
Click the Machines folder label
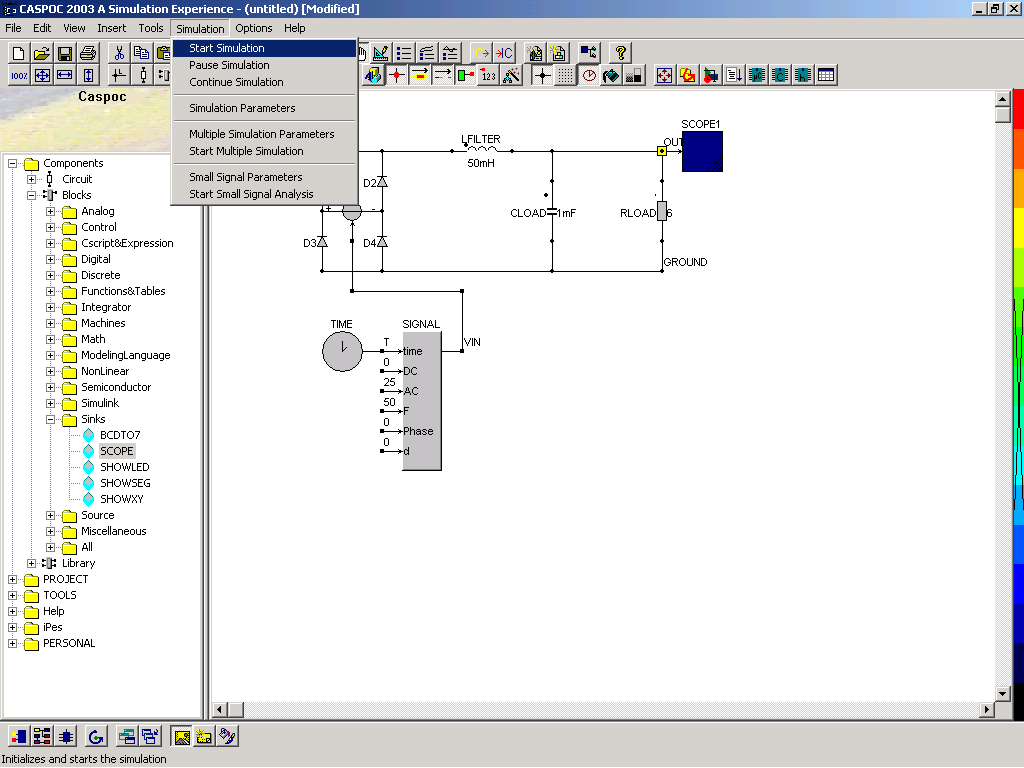coord(103,323)
